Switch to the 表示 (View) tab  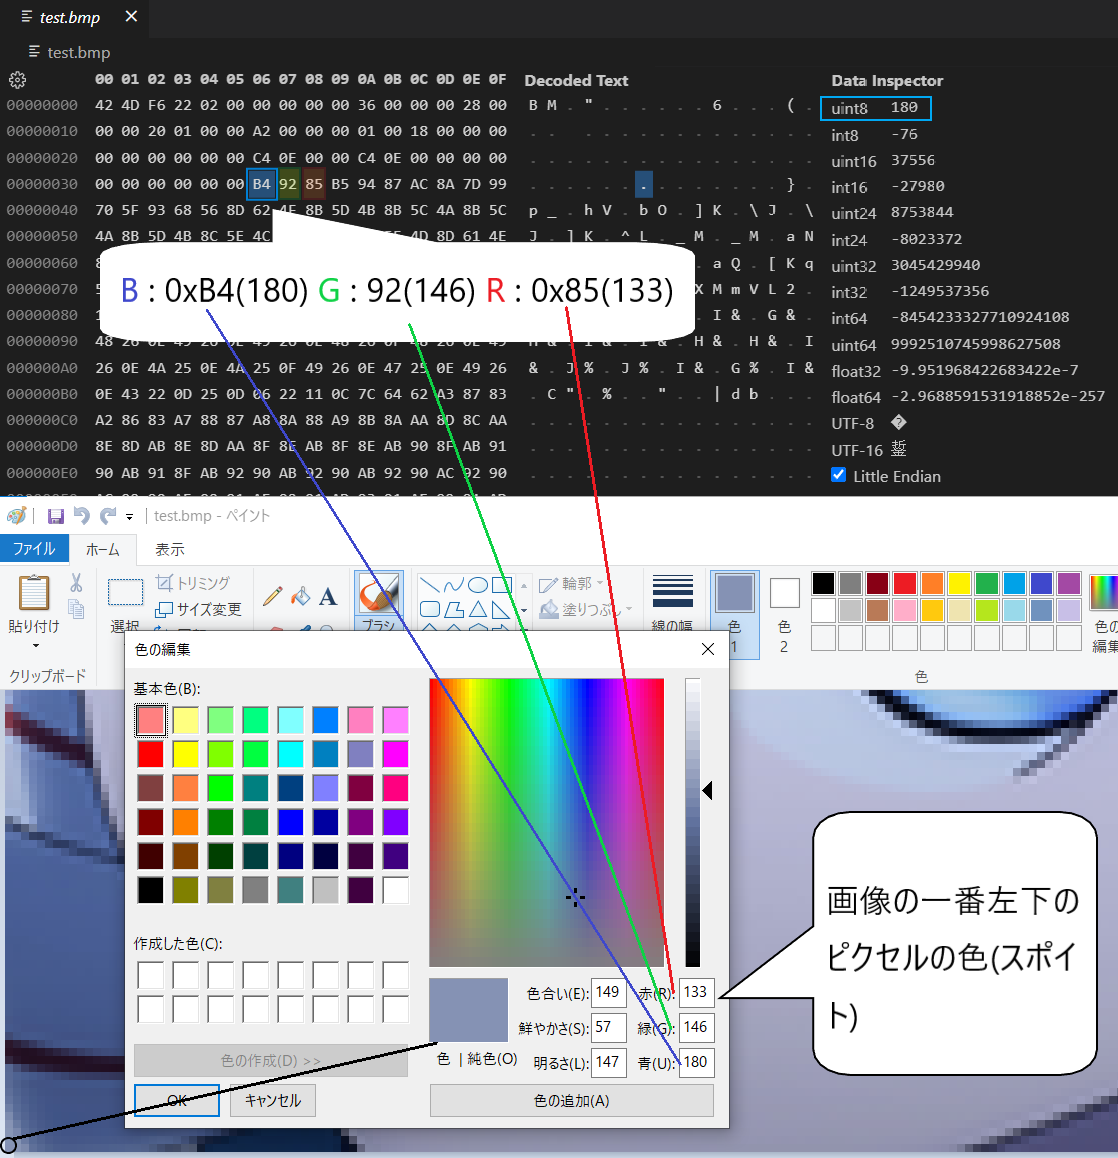pyautogui.click(x=169, y=549)
